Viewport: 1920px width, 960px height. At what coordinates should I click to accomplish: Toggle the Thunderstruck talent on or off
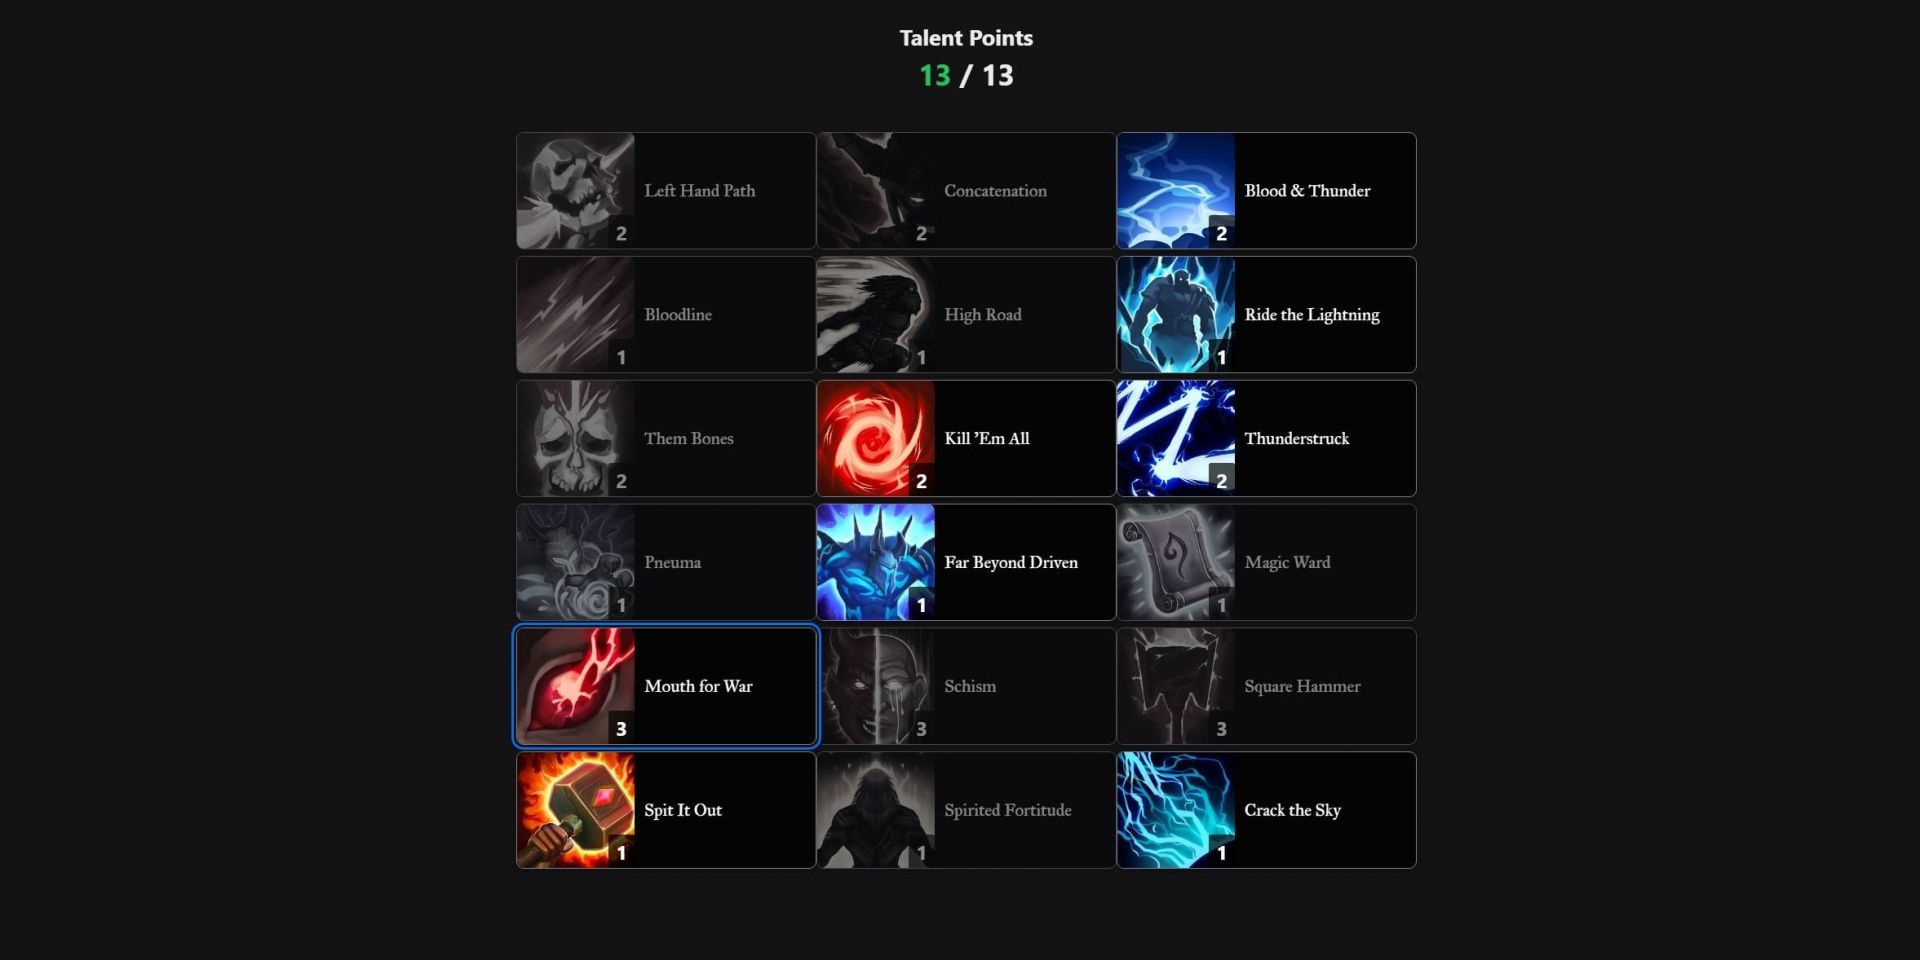coord(1266,439)
